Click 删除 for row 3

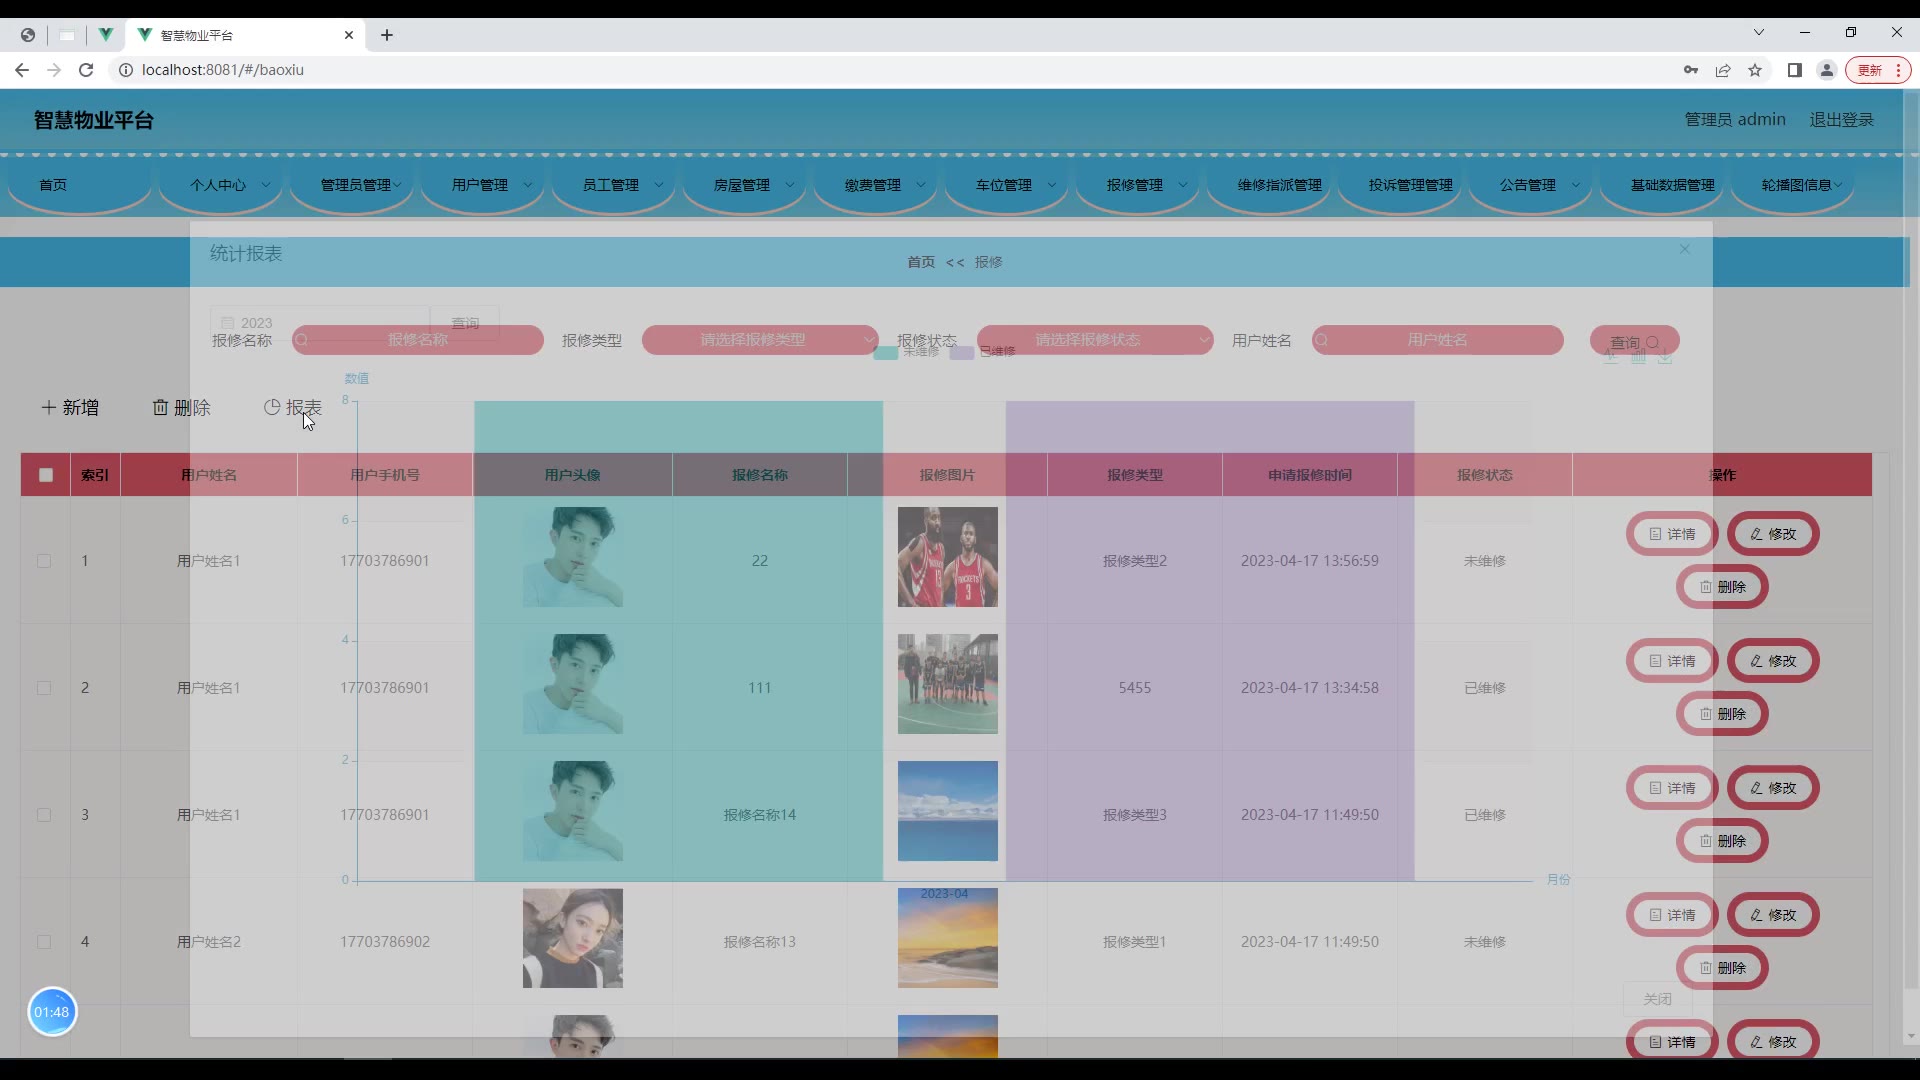click(x=1722, y=841)
